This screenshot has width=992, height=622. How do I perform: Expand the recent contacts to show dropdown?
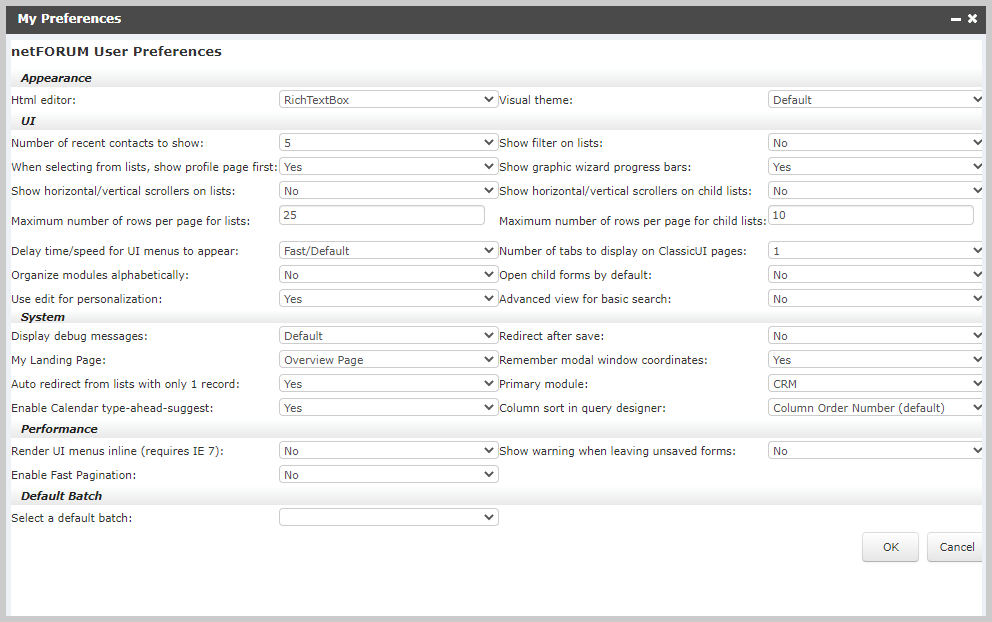[x=388, y=141]
